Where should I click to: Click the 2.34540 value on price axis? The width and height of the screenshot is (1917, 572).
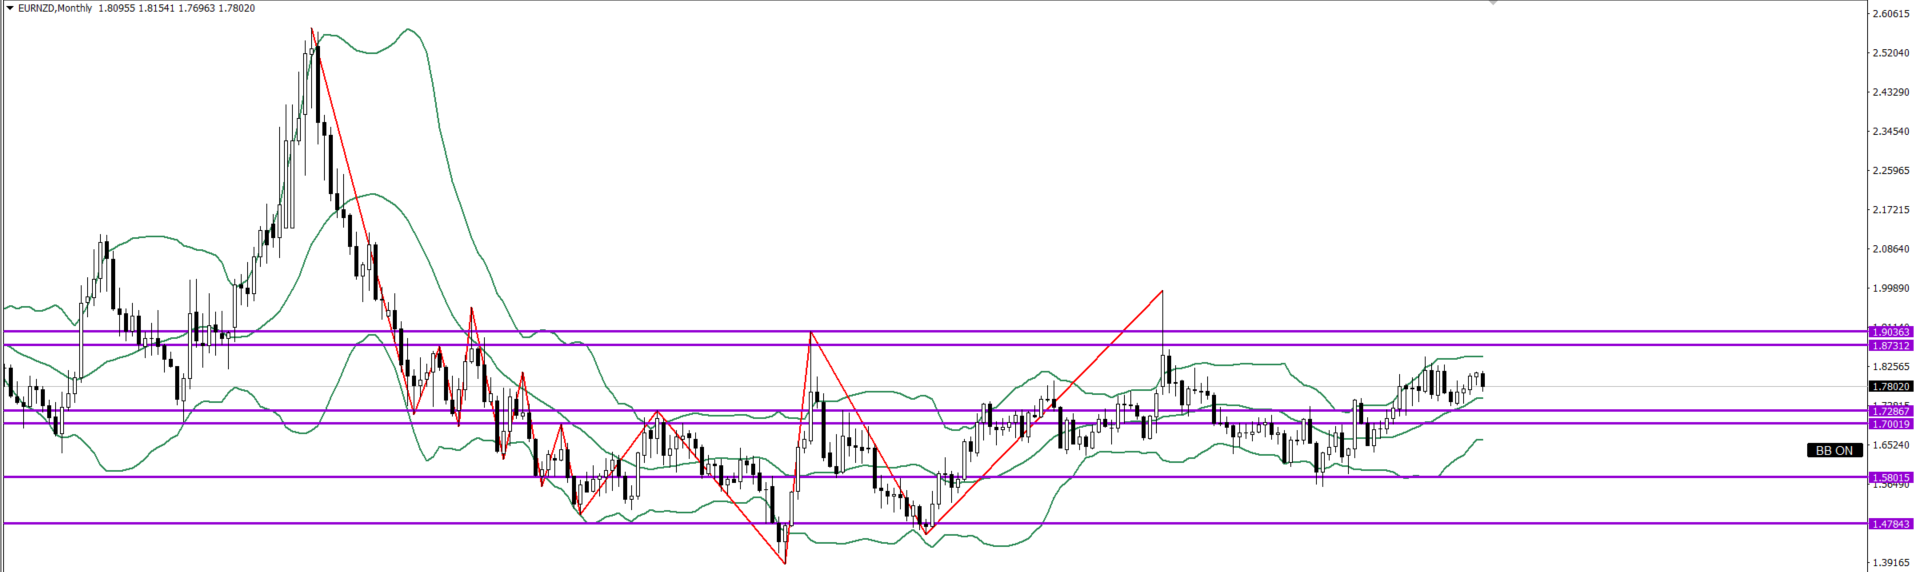point(1892,131)
